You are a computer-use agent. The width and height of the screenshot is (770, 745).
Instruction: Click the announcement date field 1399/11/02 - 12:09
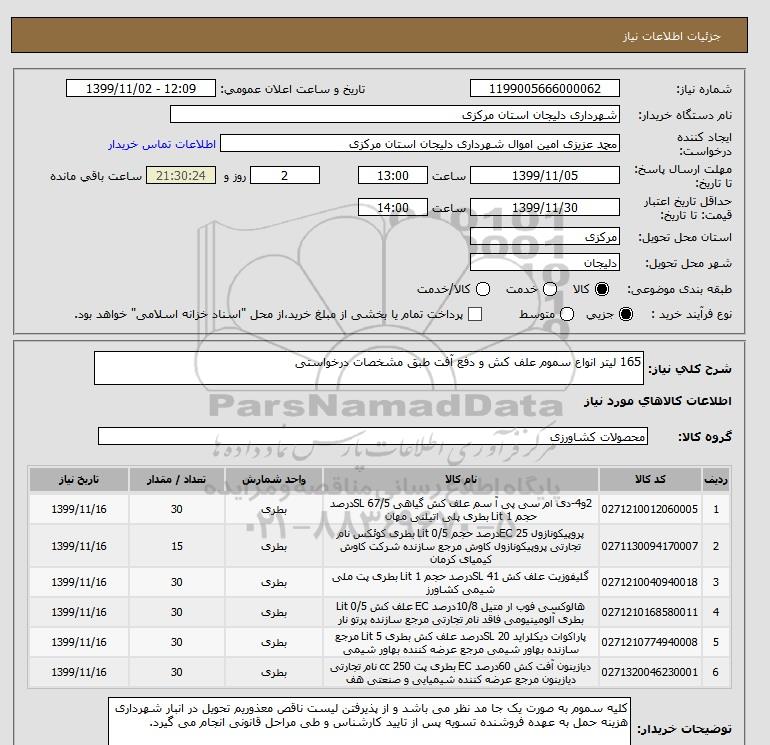pyautogui.click(x=141, y=88)
